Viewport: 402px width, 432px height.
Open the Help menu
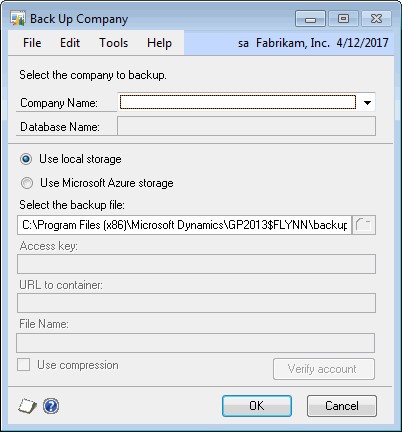click(x=159, y=43)
